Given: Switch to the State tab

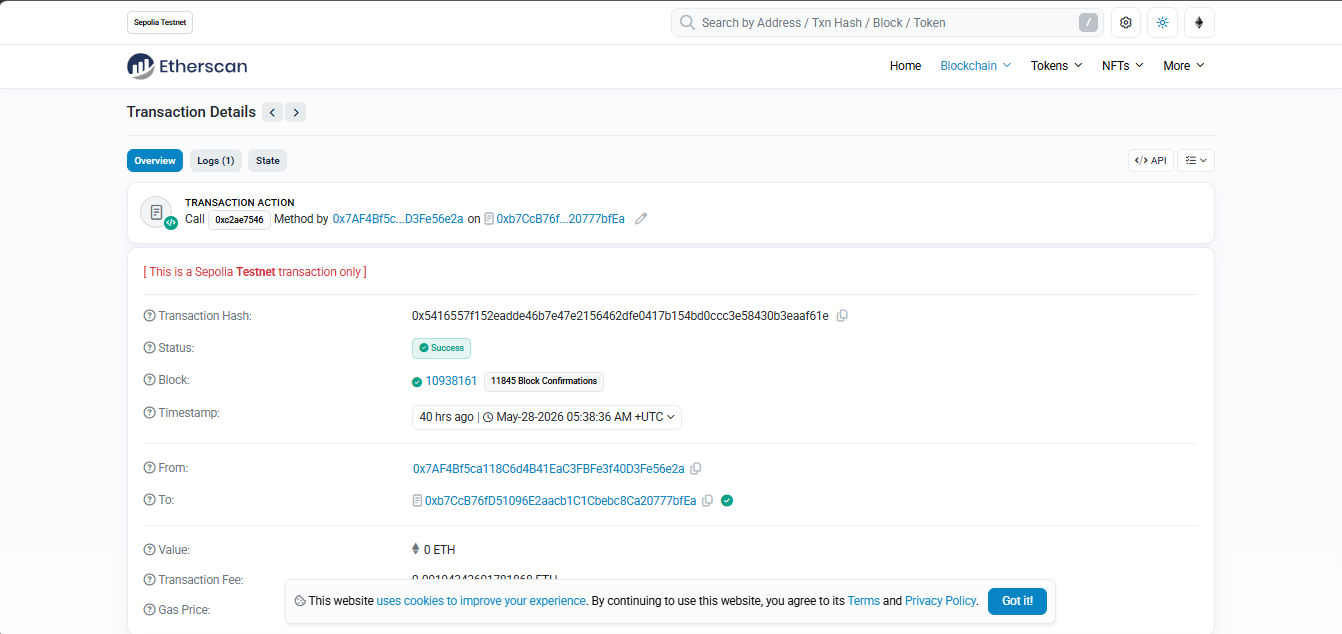Looking at the screenshot, I should pyautogui.click(x=268, y=160).
